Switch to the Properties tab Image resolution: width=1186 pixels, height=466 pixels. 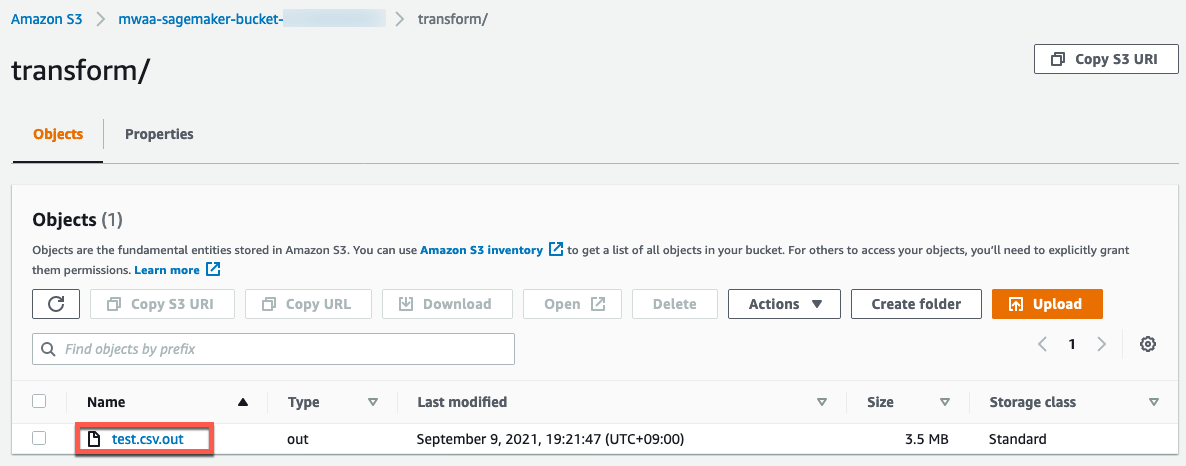pyautogui.click(x=159, y=134)
